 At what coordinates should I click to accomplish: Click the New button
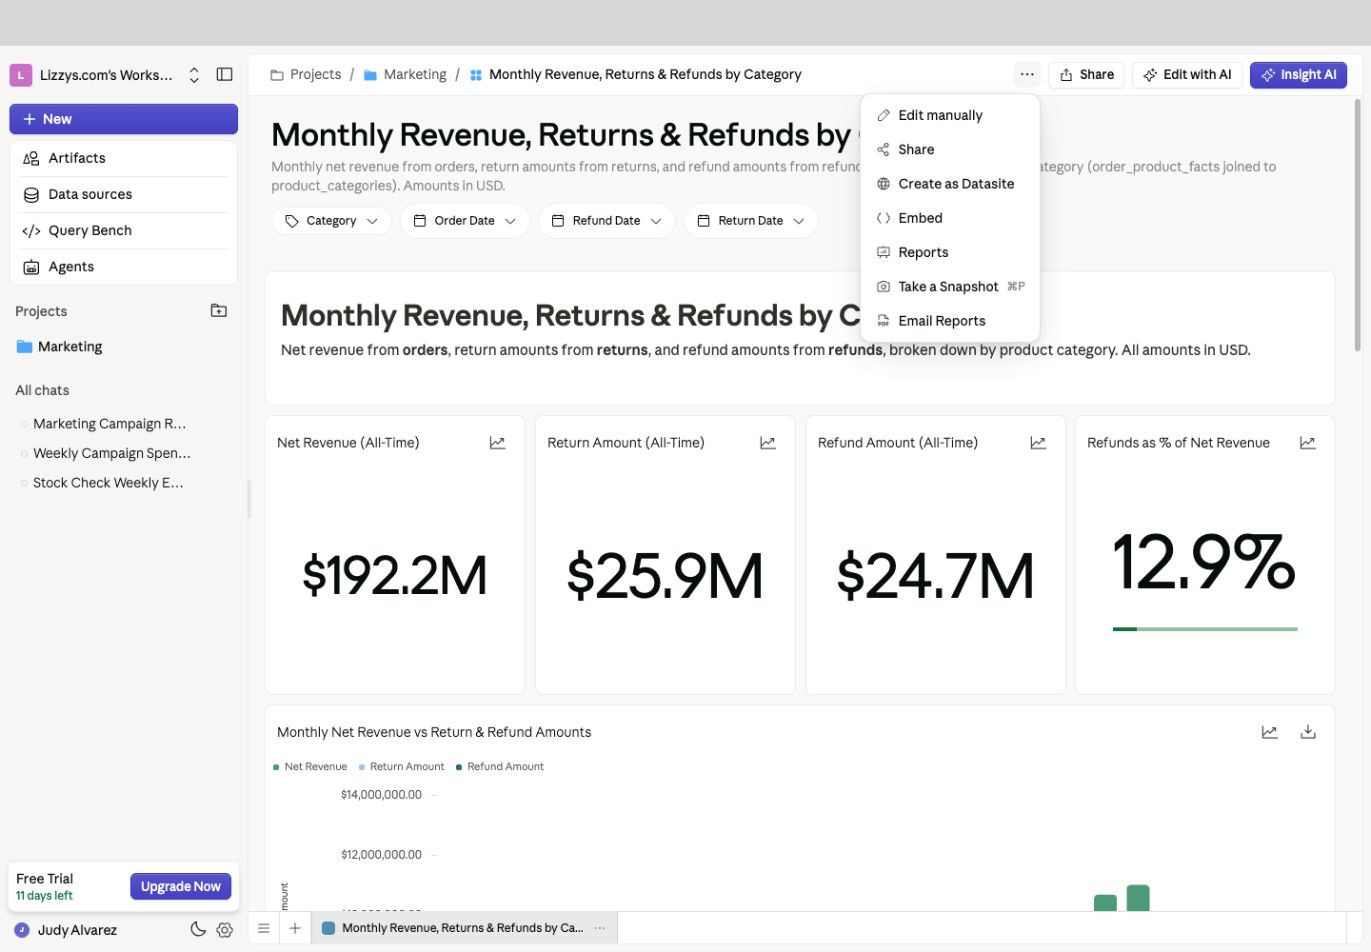point(124,119)
